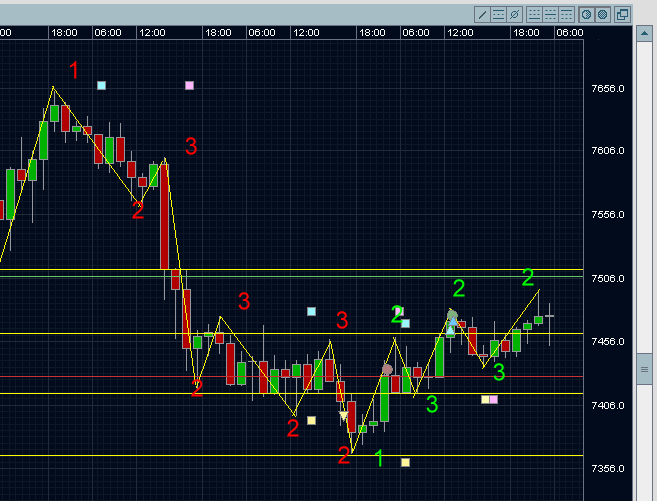
Task: Click the yellow square marker below green 1
Action: (x=405, y=463)
